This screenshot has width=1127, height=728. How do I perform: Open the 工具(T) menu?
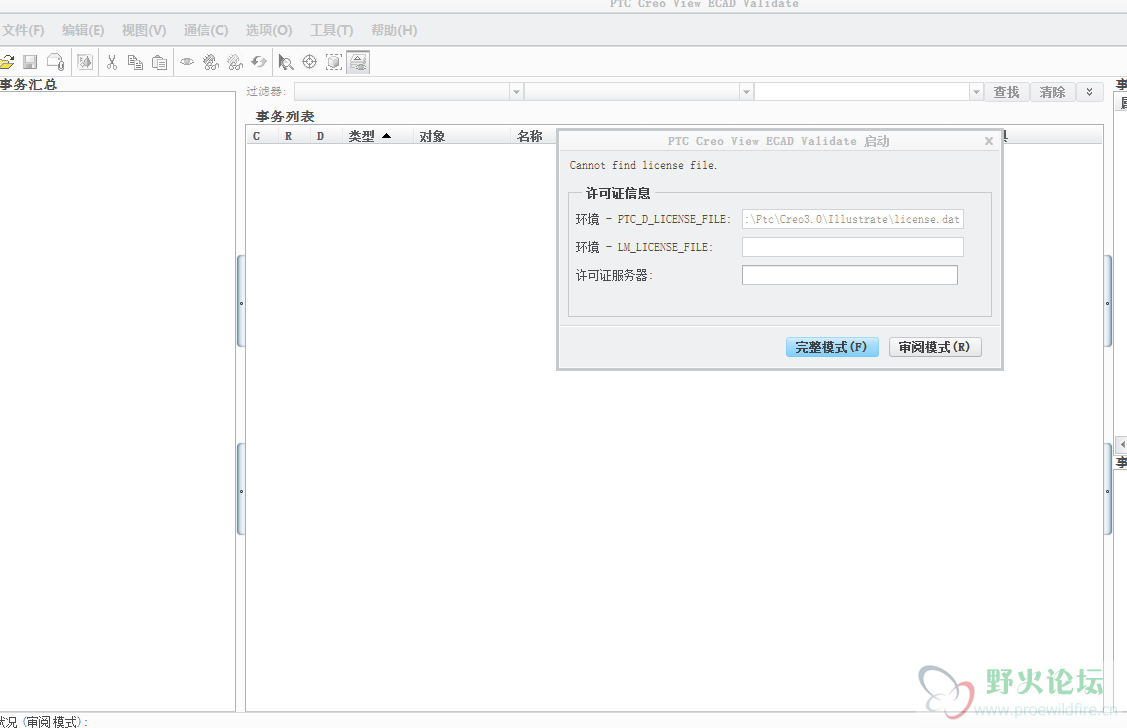coord(331,30)
